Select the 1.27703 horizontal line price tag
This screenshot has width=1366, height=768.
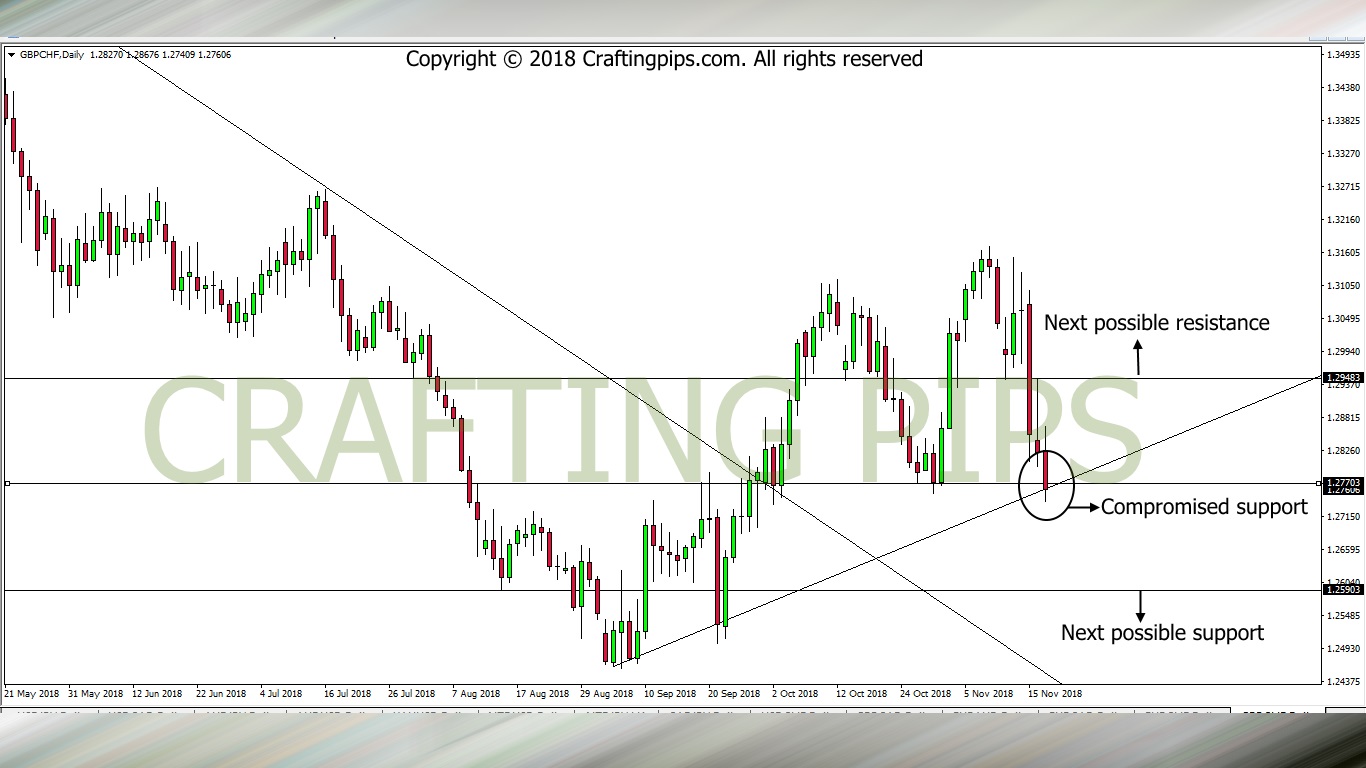[x=1342, y=483]
